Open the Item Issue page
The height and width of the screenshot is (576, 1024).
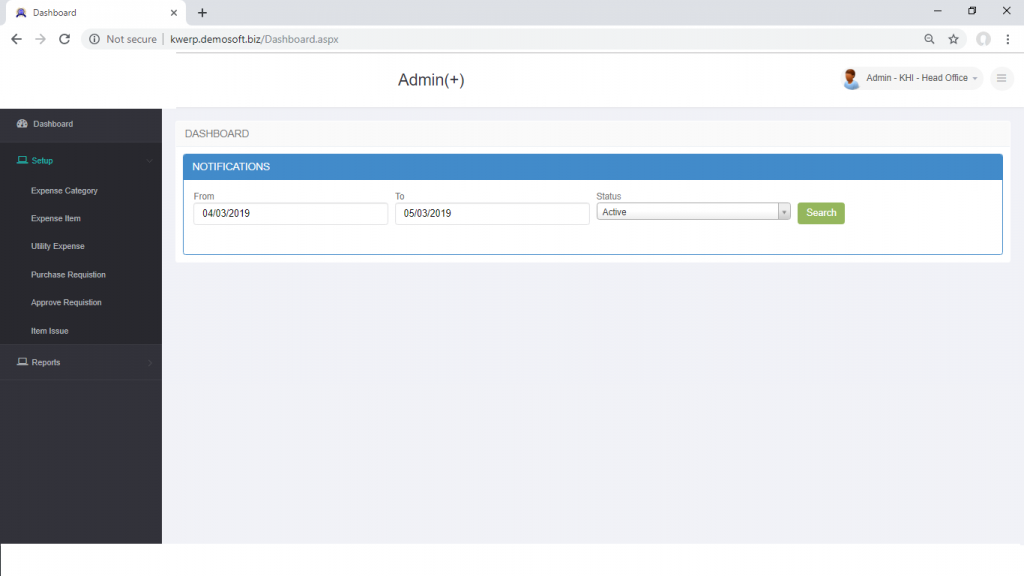click(x=51, y=330)
